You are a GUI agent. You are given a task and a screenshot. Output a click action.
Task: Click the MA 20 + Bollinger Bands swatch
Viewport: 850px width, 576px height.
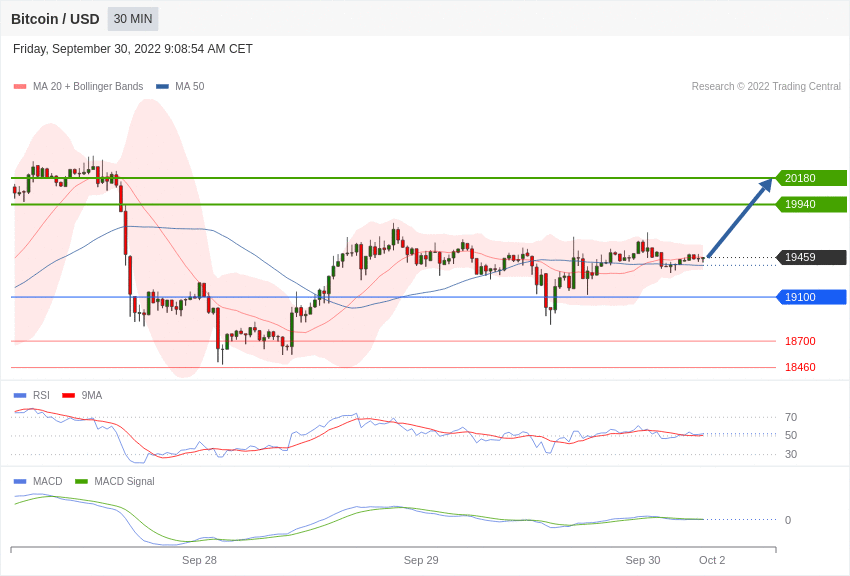pyautogui.click(x=20, y=86)
